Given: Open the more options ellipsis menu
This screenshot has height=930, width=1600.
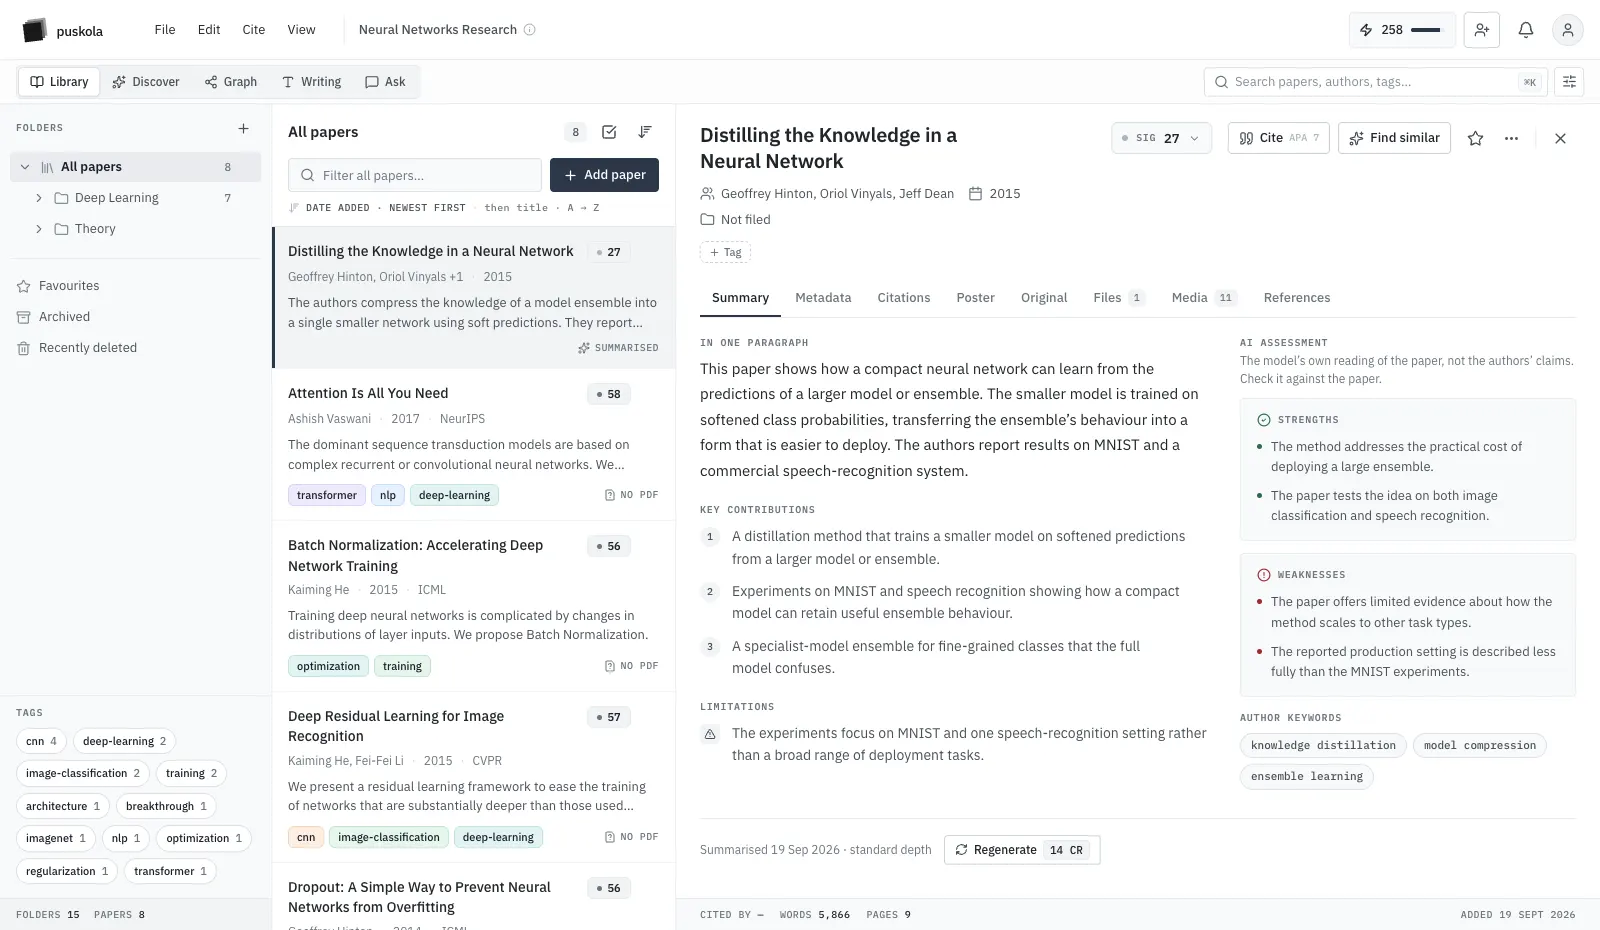Looking at the screenshot, I should point(1511,138).
